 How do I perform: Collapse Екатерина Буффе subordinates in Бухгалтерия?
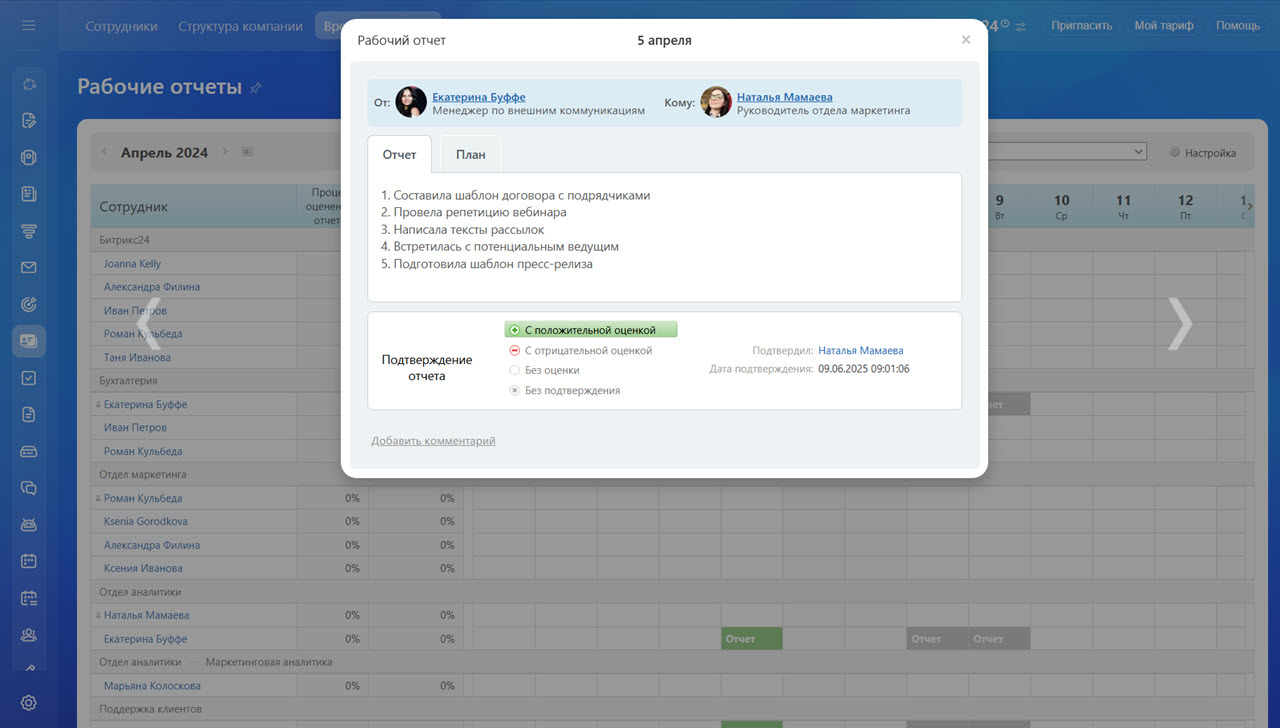coord(99,405)
